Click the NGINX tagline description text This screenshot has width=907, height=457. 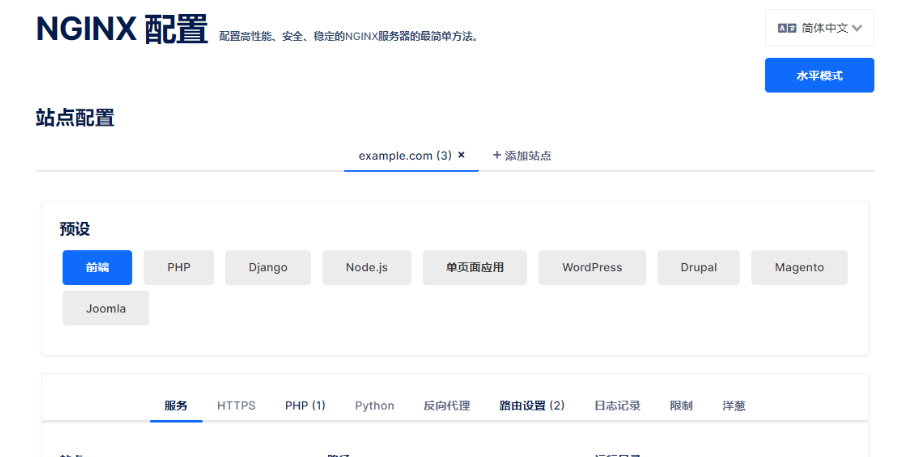point(349,36)
